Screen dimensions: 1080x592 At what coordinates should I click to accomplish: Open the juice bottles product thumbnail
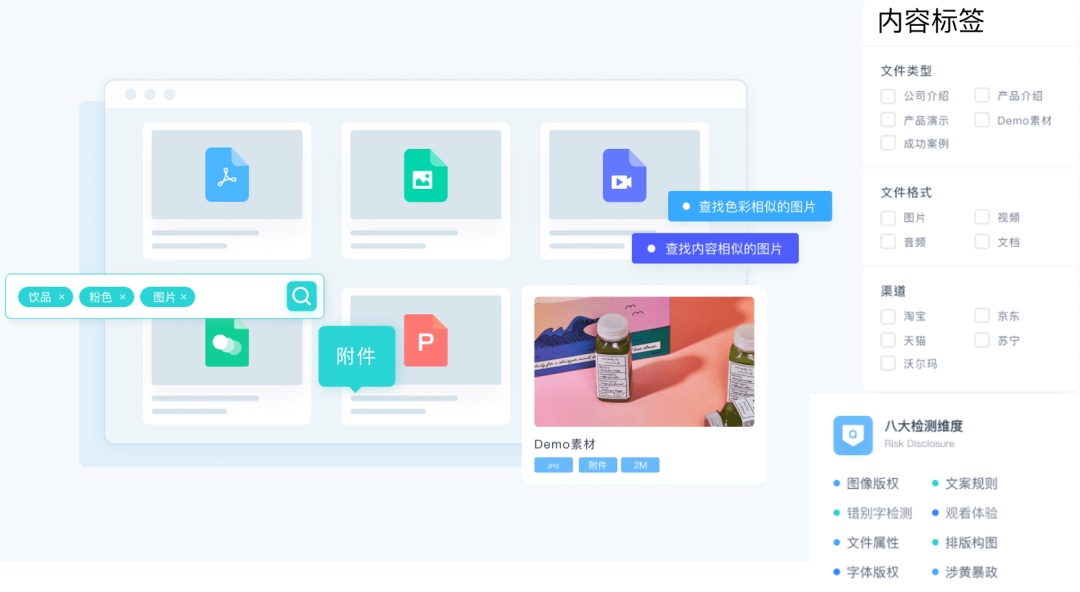coord(644,361)
